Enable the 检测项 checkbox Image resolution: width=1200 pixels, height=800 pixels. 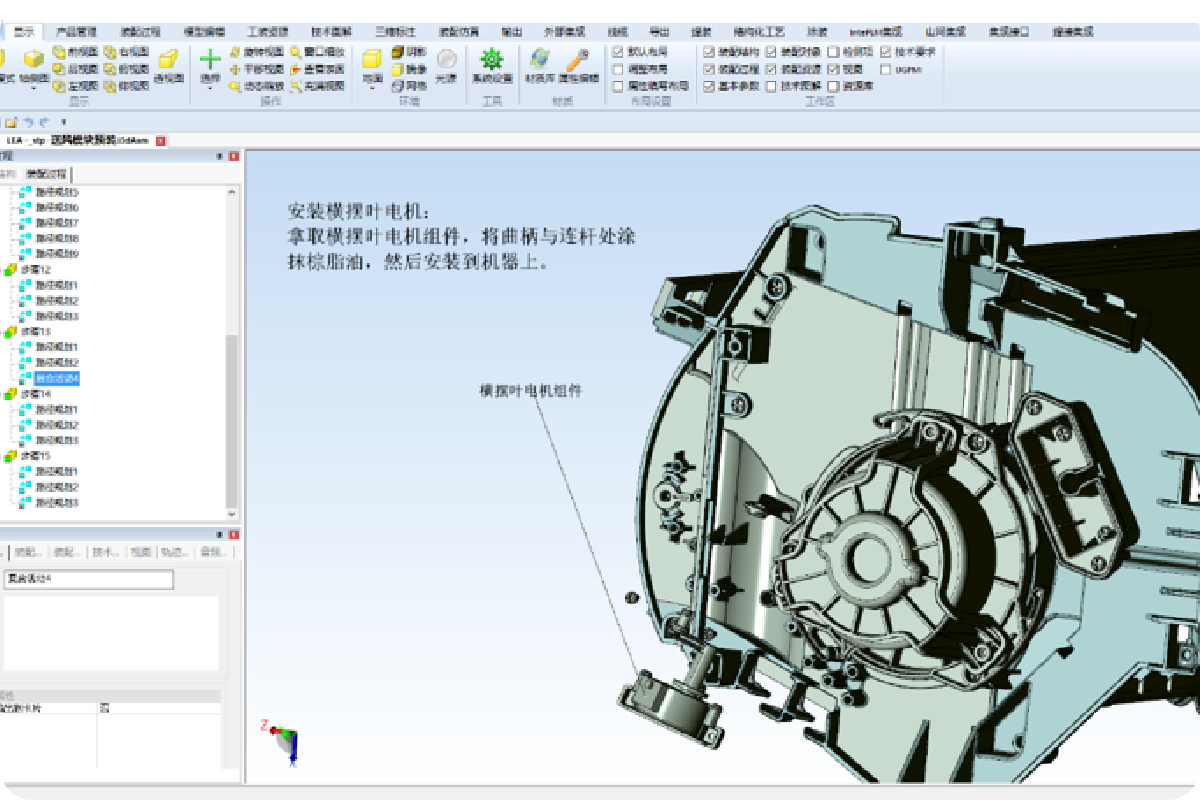(832, 51)
